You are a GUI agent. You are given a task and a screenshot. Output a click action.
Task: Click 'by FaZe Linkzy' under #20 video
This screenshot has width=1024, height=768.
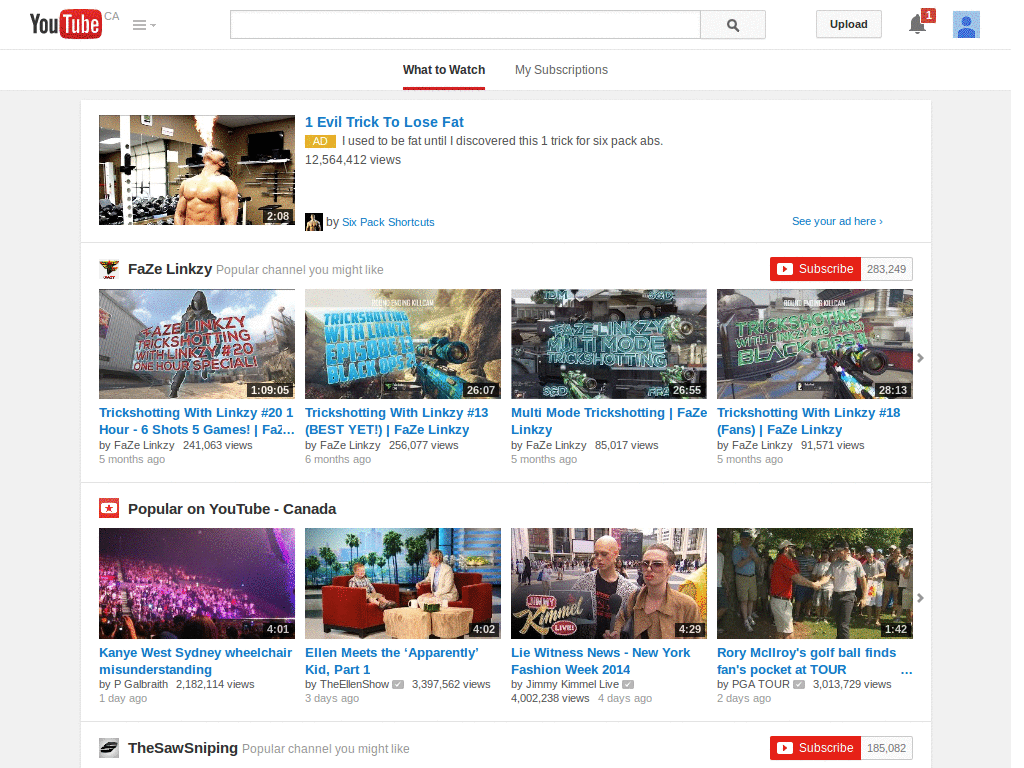(x=136, y=445)
